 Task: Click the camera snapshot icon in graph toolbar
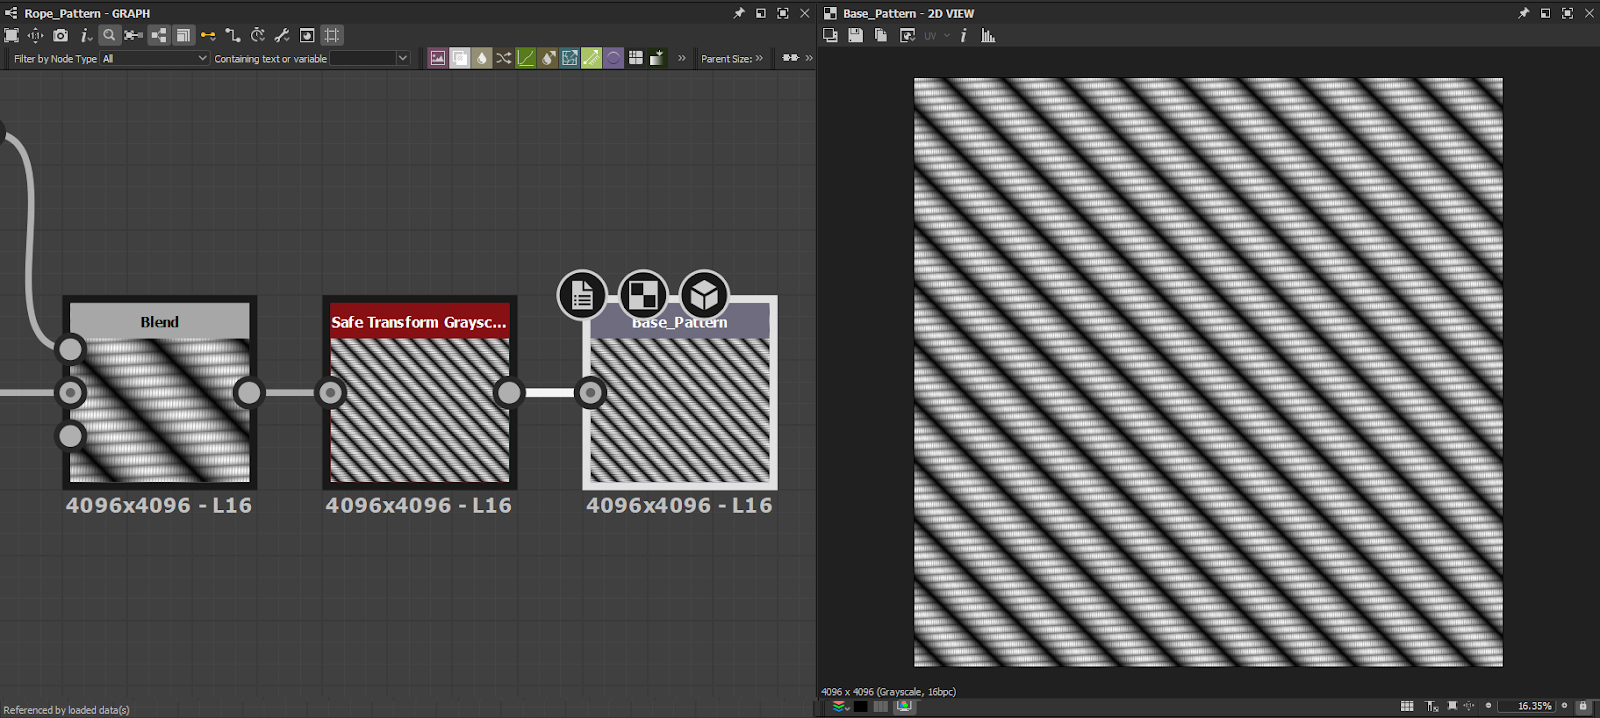(x=60, y=35)
